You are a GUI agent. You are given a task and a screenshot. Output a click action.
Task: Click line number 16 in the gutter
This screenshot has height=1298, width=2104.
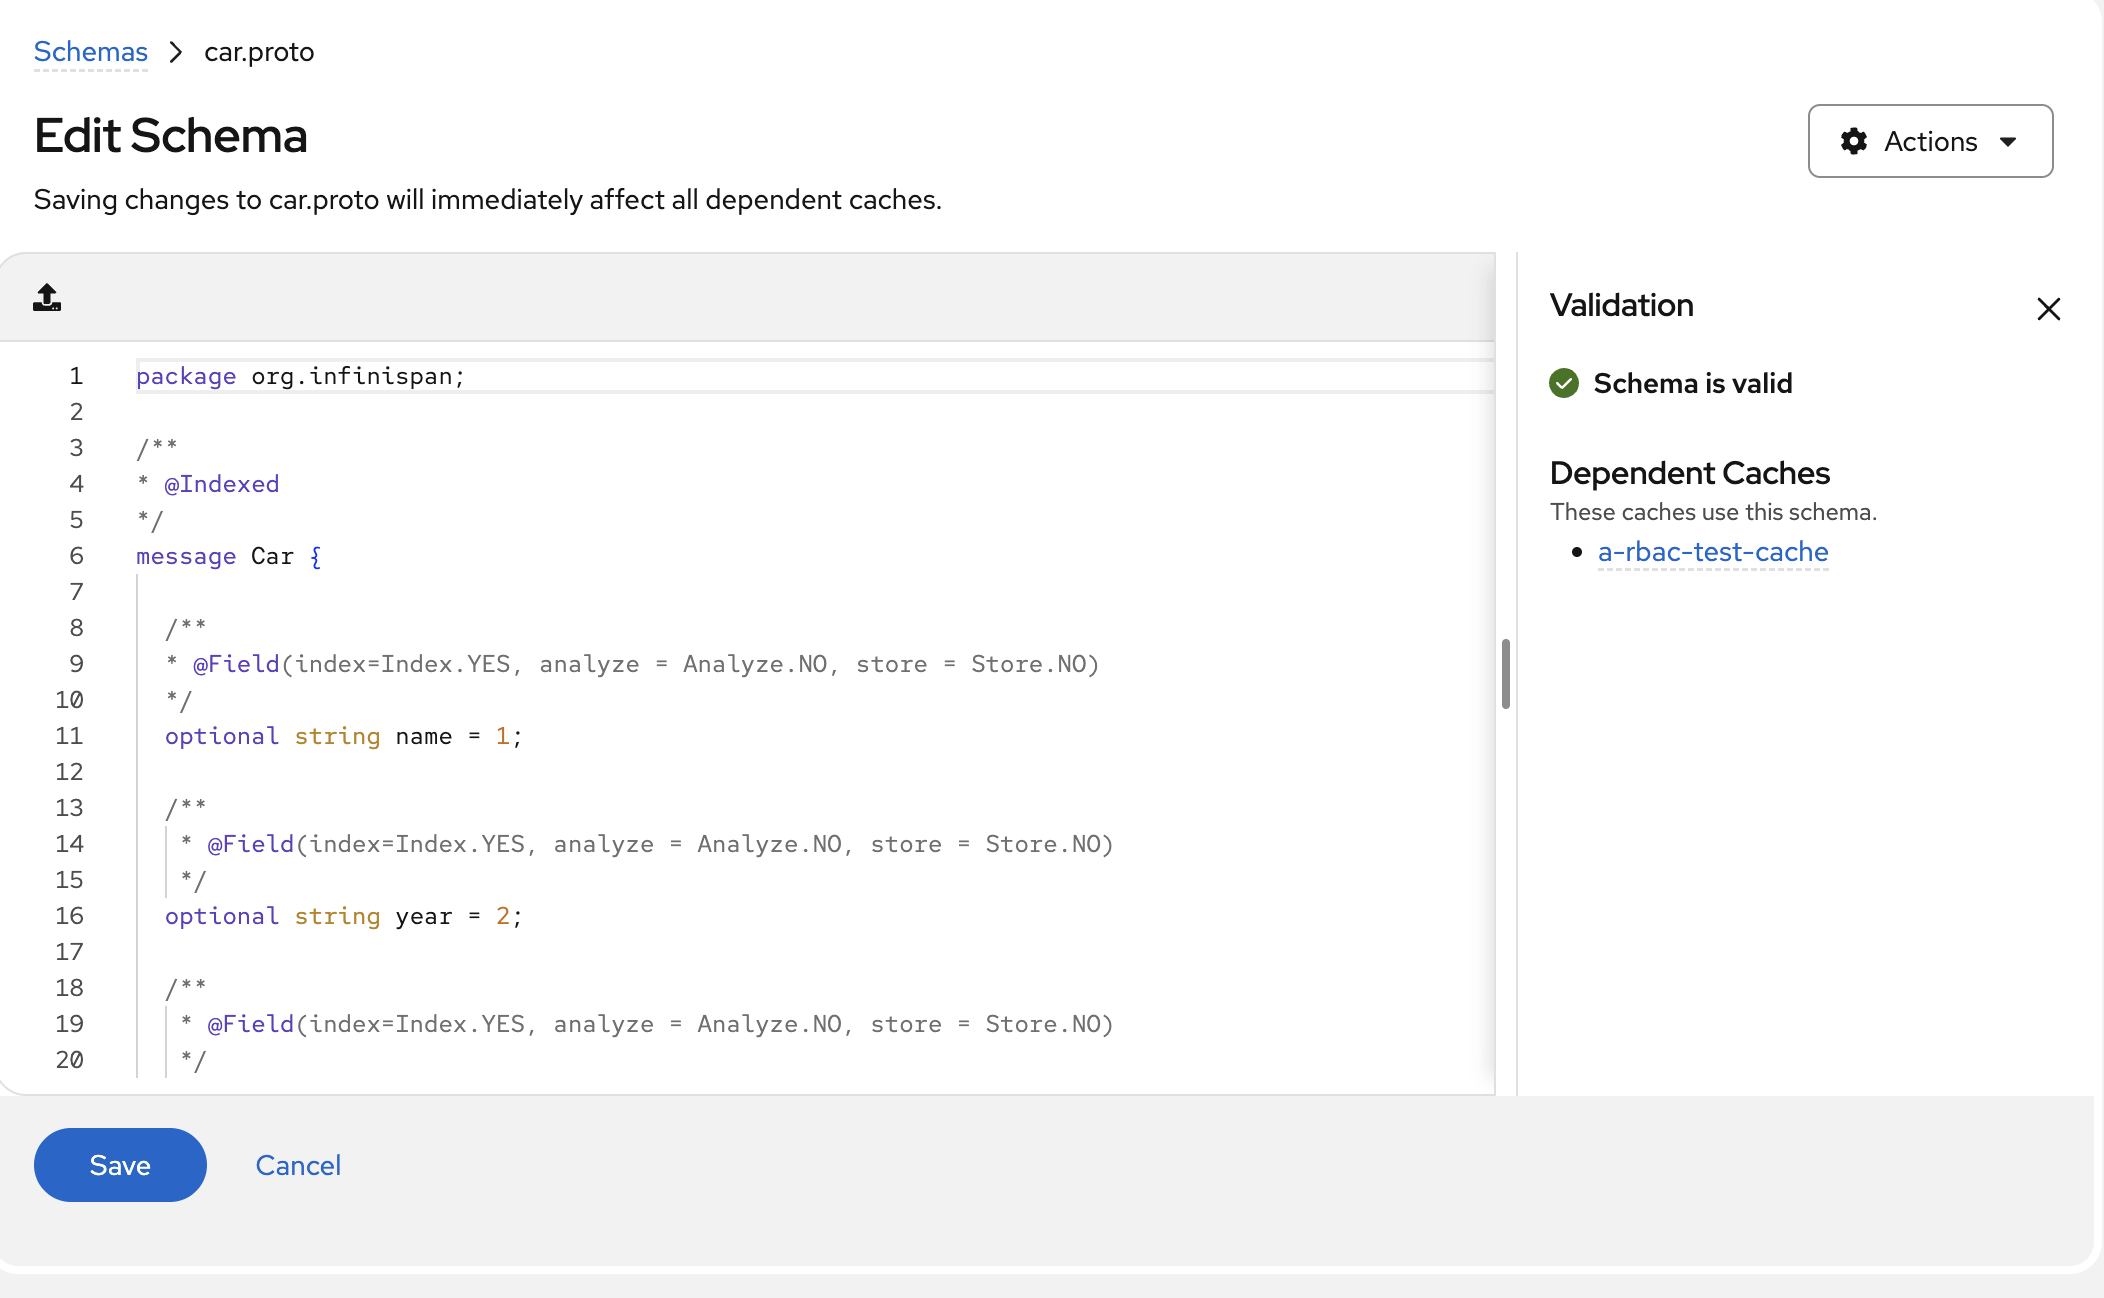tap(69, 916)
